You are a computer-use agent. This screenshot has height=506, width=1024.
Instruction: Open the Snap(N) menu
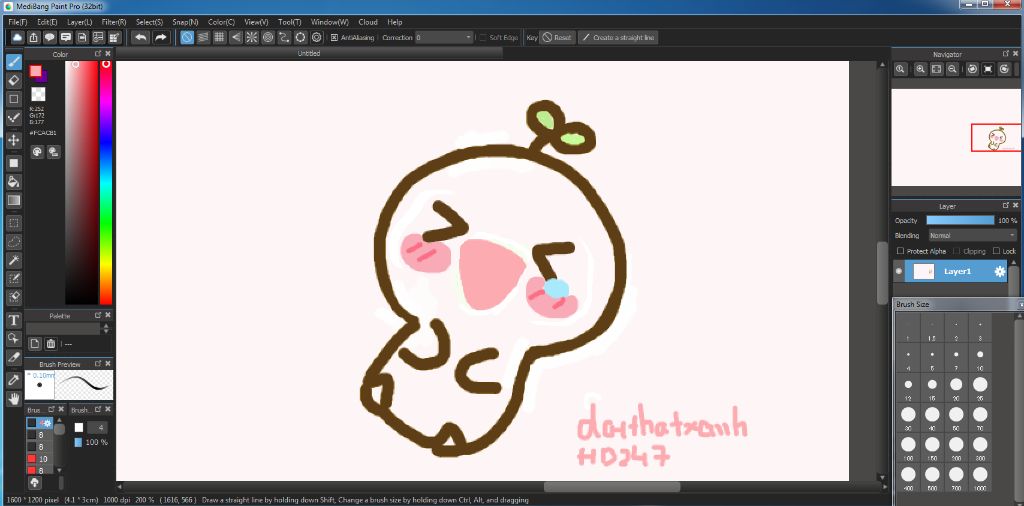coord(185,22)
